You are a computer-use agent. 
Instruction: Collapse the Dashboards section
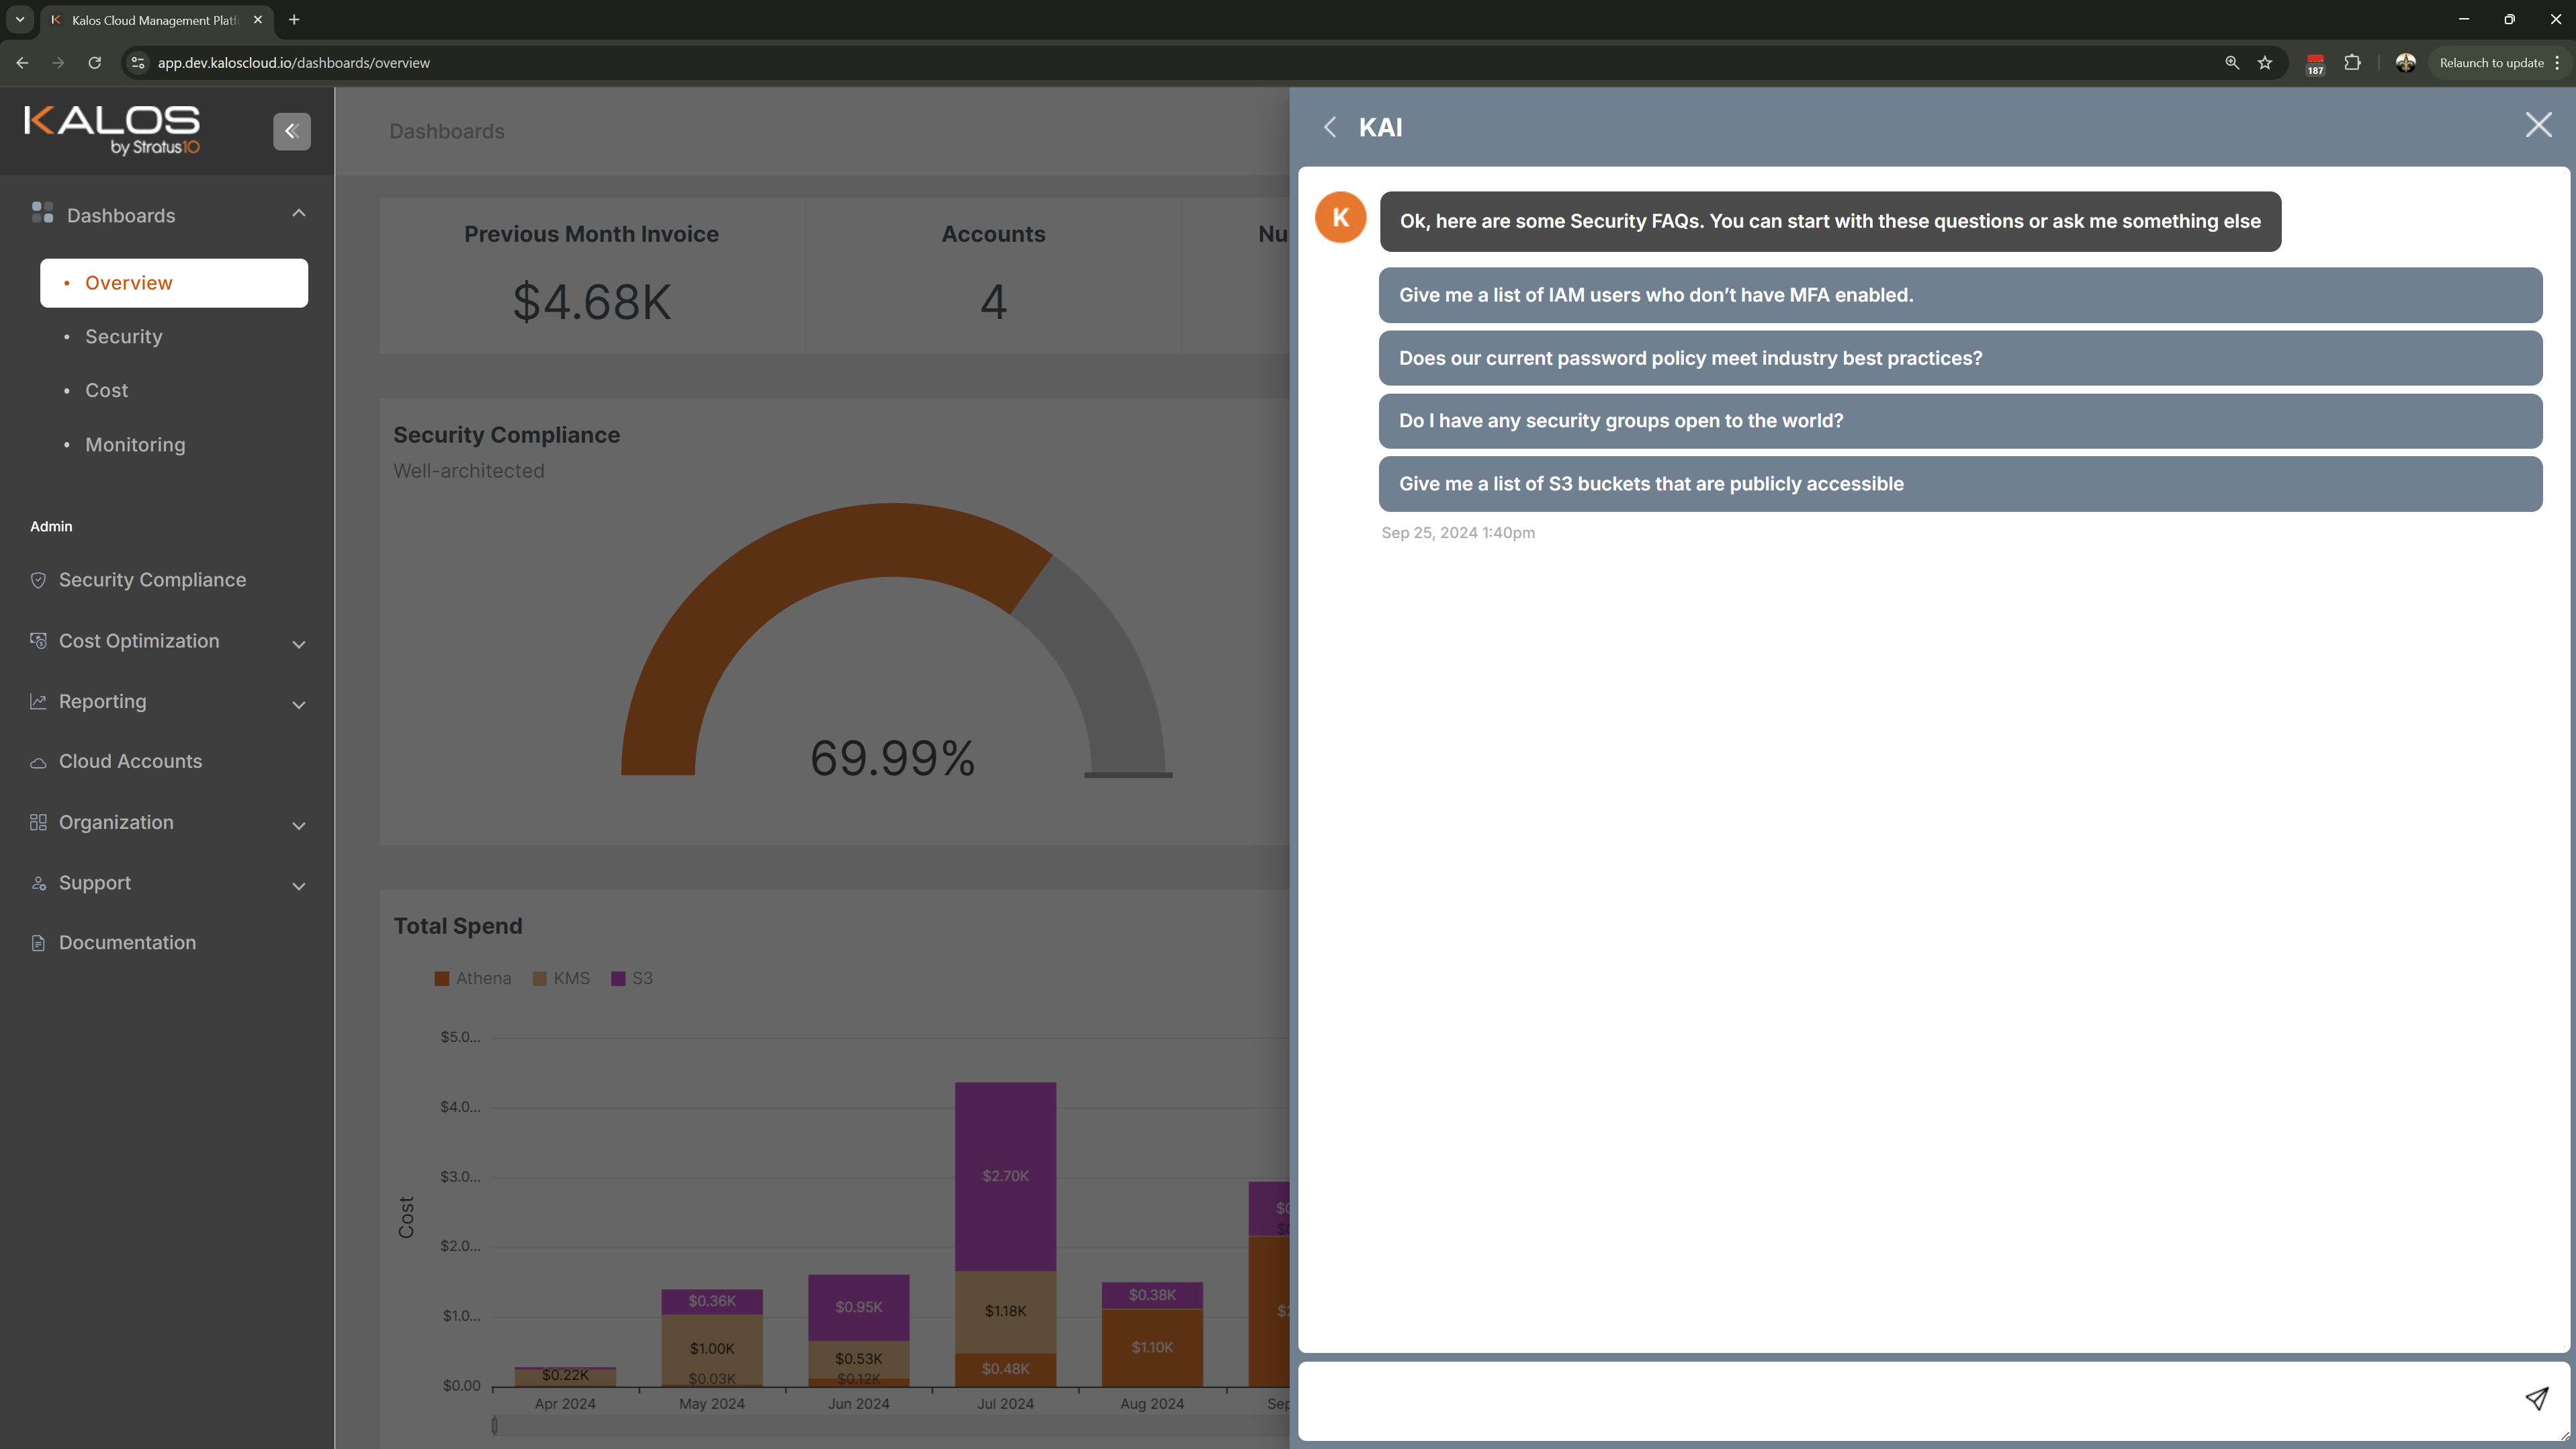coord(298,214)
